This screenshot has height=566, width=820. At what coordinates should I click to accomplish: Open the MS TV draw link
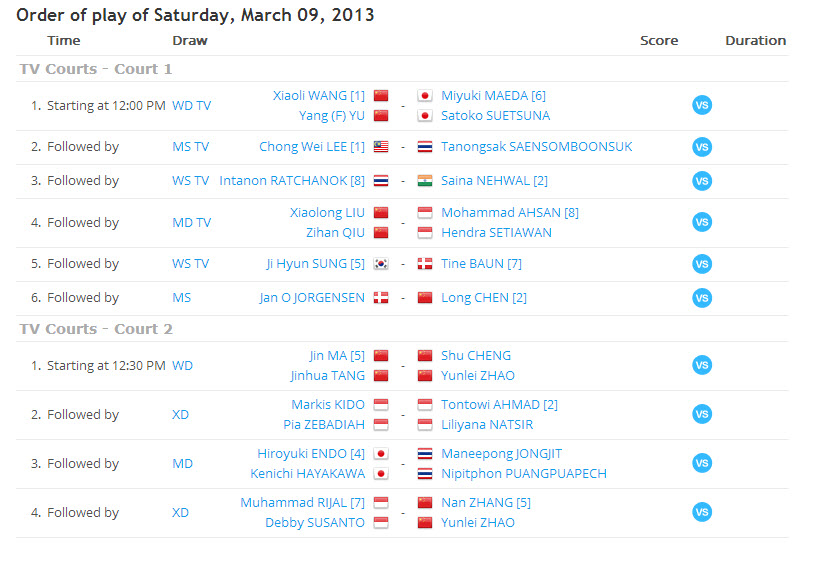190,147
